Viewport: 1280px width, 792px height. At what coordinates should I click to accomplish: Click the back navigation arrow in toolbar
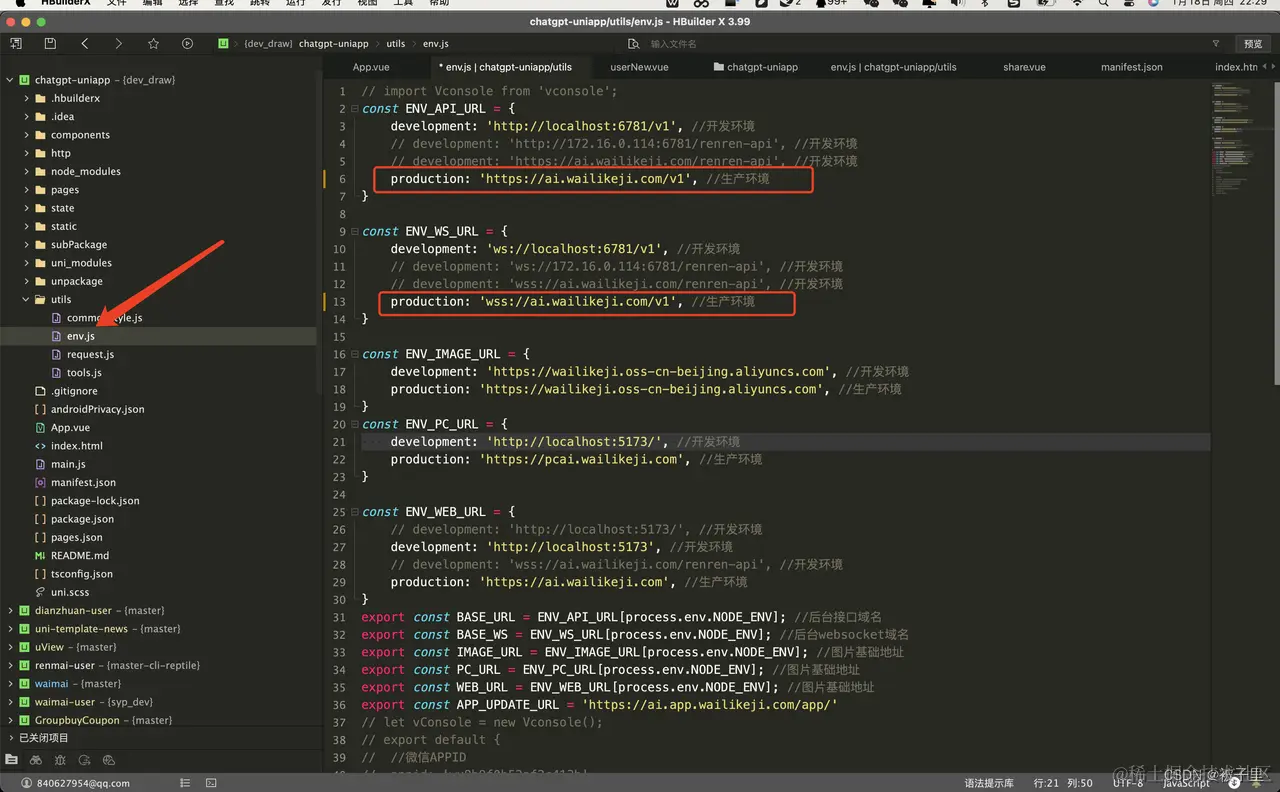(85, 44)
